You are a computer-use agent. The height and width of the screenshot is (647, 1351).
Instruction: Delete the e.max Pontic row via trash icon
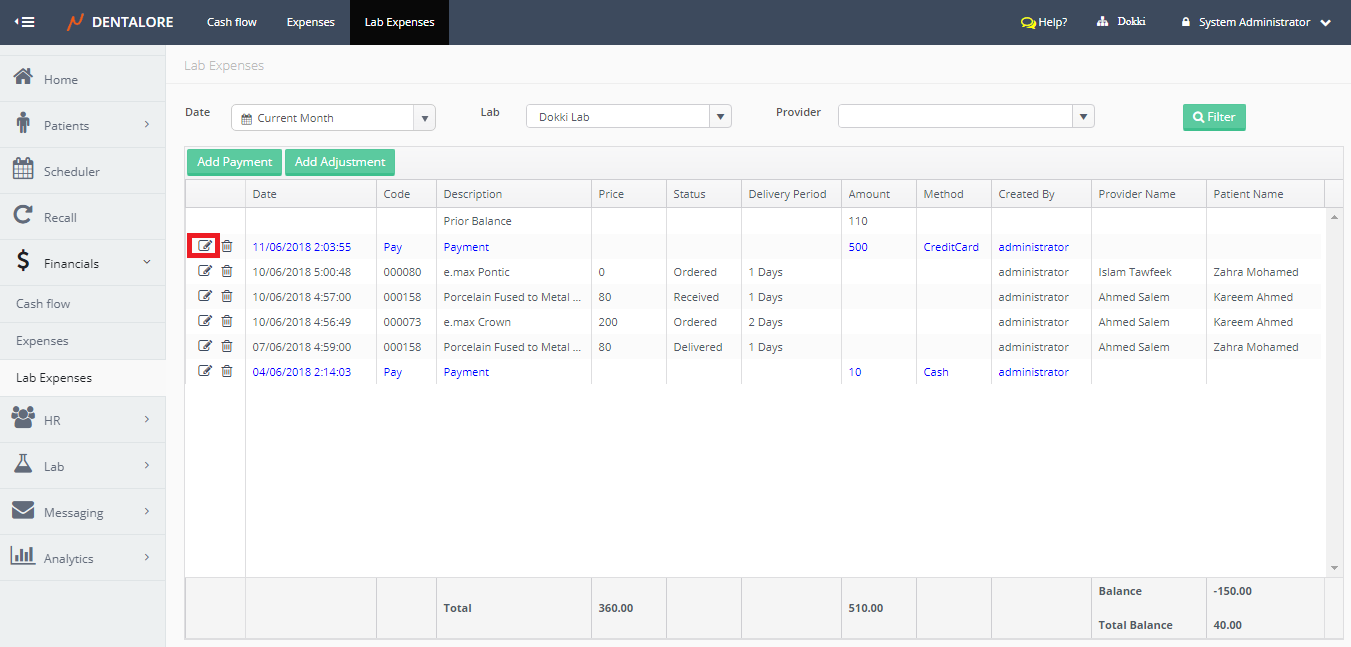point(227,271)
